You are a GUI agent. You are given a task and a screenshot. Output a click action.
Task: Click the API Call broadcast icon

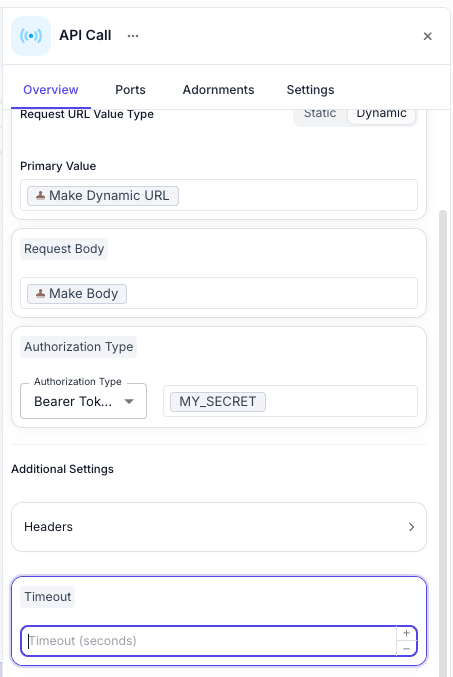pyautogui.click(x=31, y=36)
